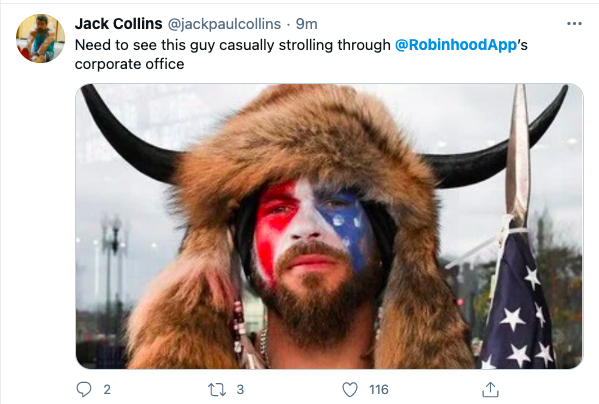Open the 9m timestamp permalink
Image resolution: width=599 pixels, height=404 pixels.
[x=307, y=24]
